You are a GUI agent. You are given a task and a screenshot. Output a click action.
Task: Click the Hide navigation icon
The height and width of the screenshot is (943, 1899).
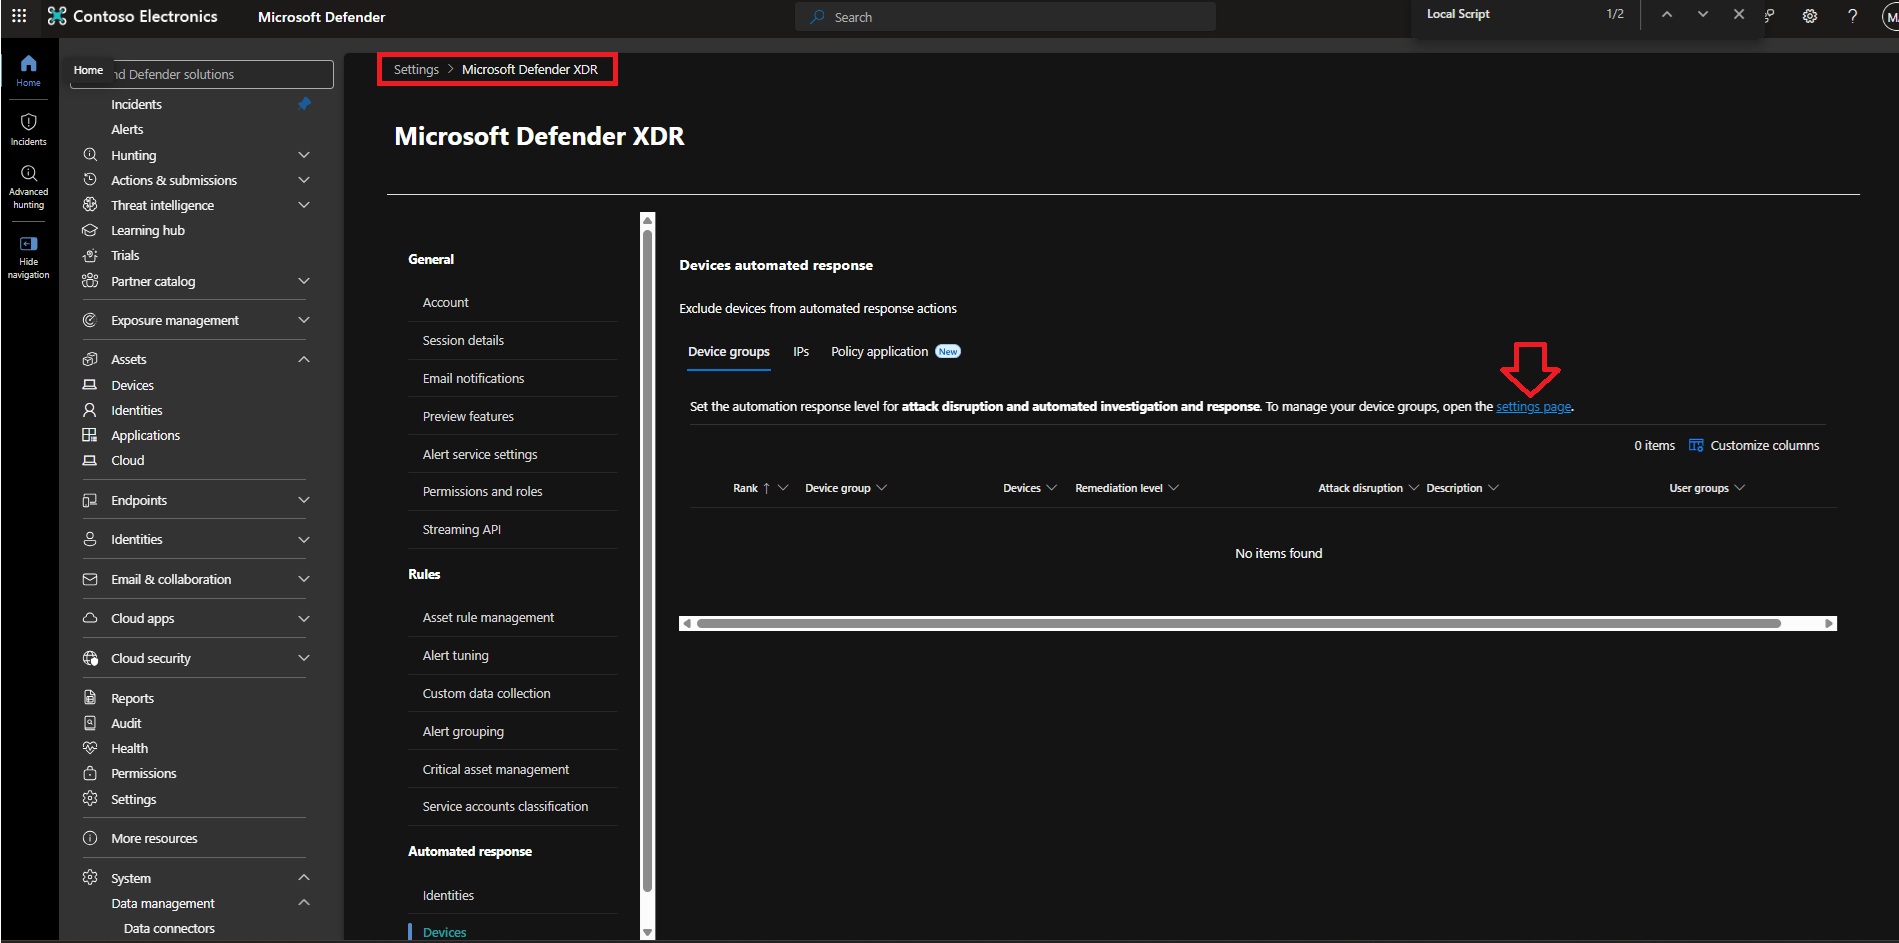[28, 243]
